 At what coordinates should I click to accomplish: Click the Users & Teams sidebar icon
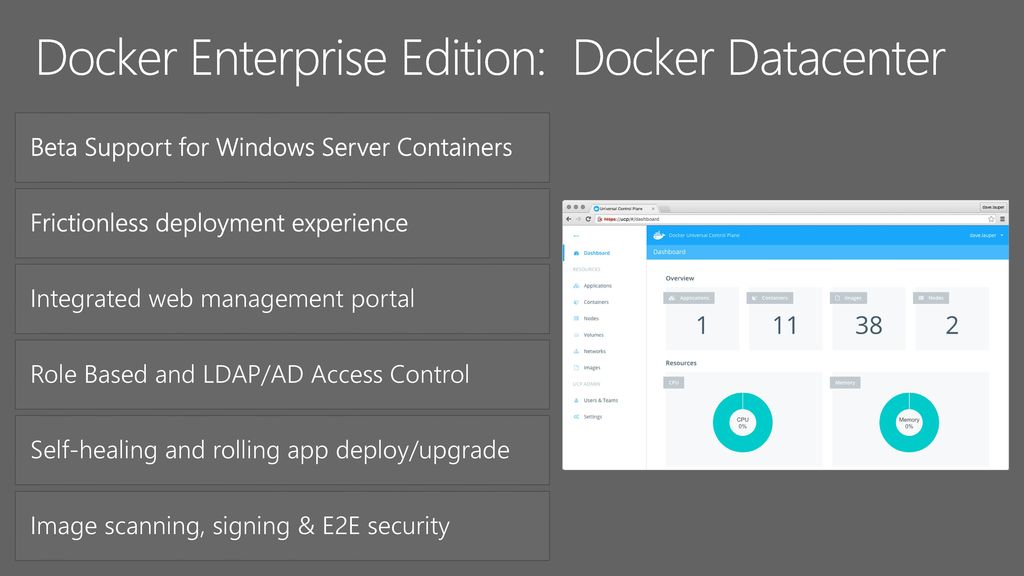click(x=576, y=400)
